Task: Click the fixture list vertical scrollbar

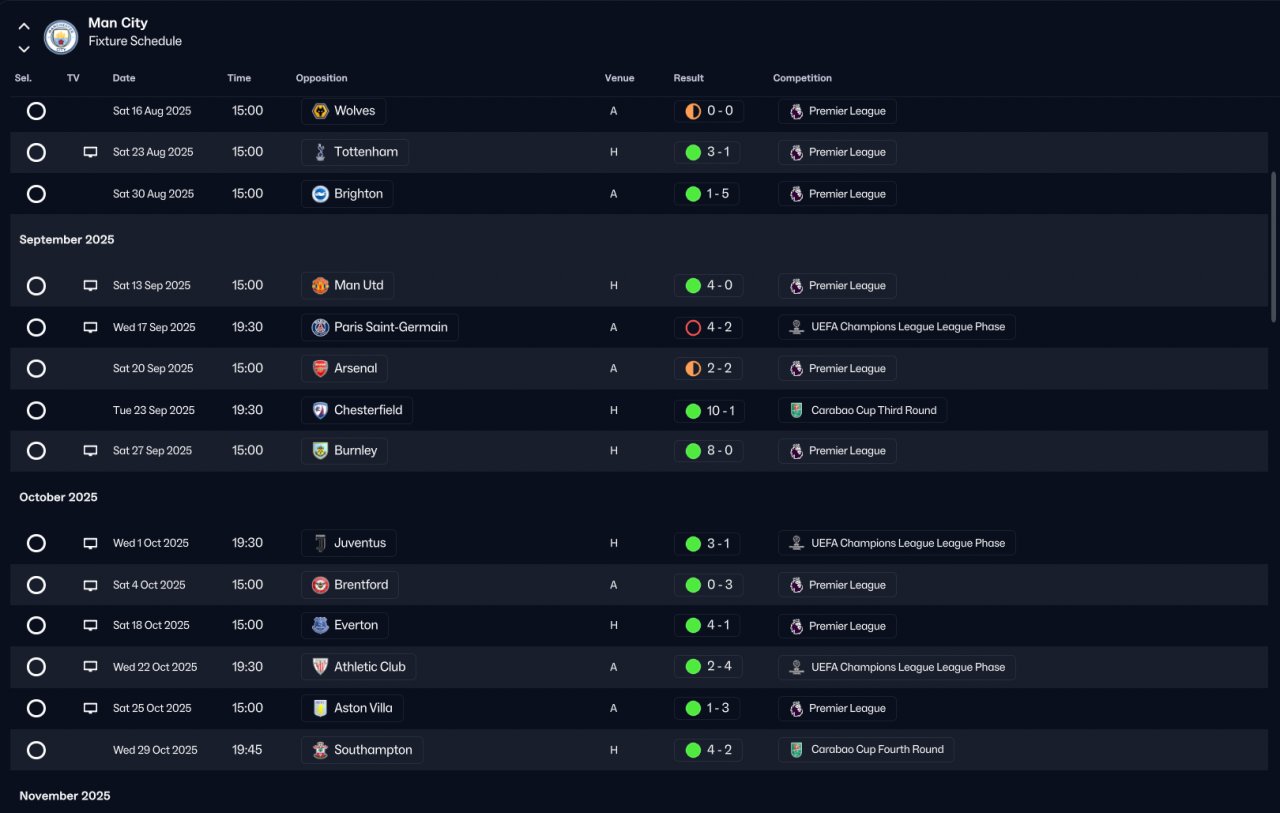Action: (1273, 245)
